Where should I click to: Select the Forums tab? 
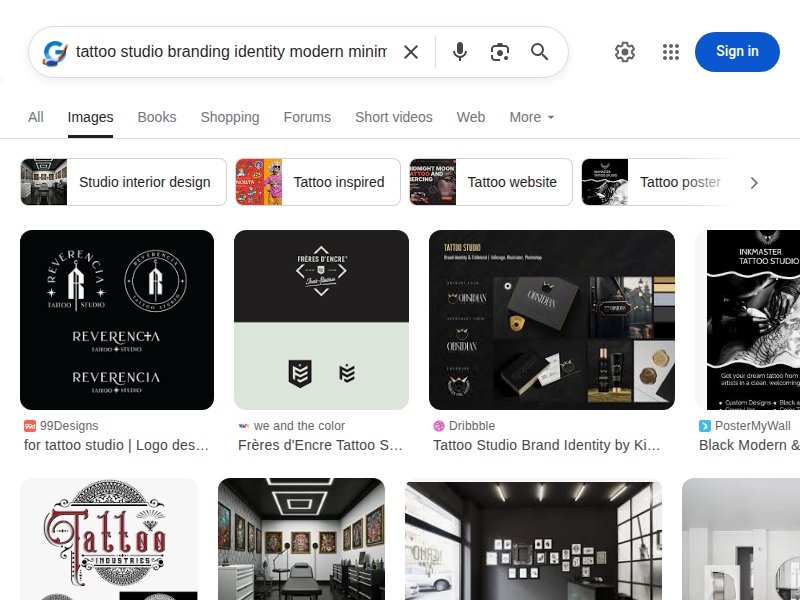coord(307,117)
